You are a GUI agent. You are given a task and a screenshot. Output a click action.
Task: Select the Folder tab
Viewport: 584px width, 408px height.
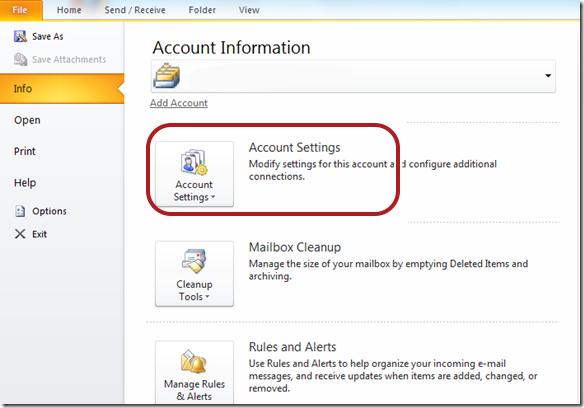click(202, 10)
